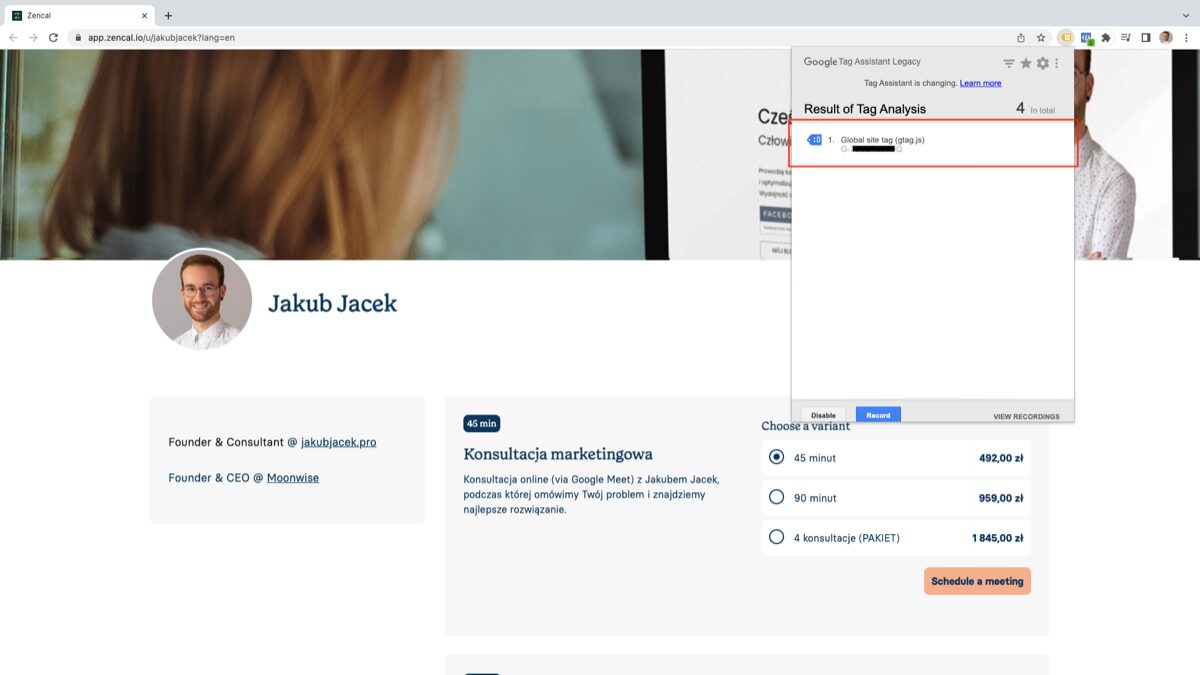Open the Tag Assistant three-dot menu
1200x675 pixels.
1057,63
